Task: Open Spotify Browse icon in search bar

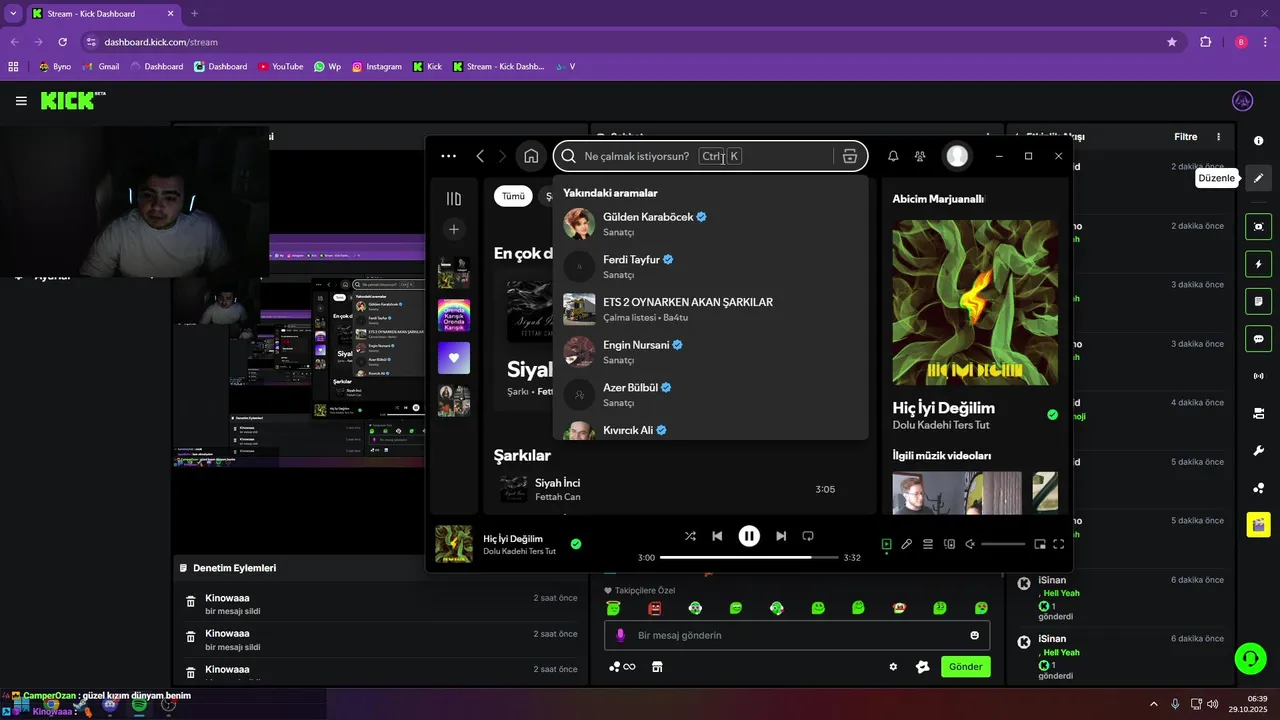Action: (x=850, y=156)
